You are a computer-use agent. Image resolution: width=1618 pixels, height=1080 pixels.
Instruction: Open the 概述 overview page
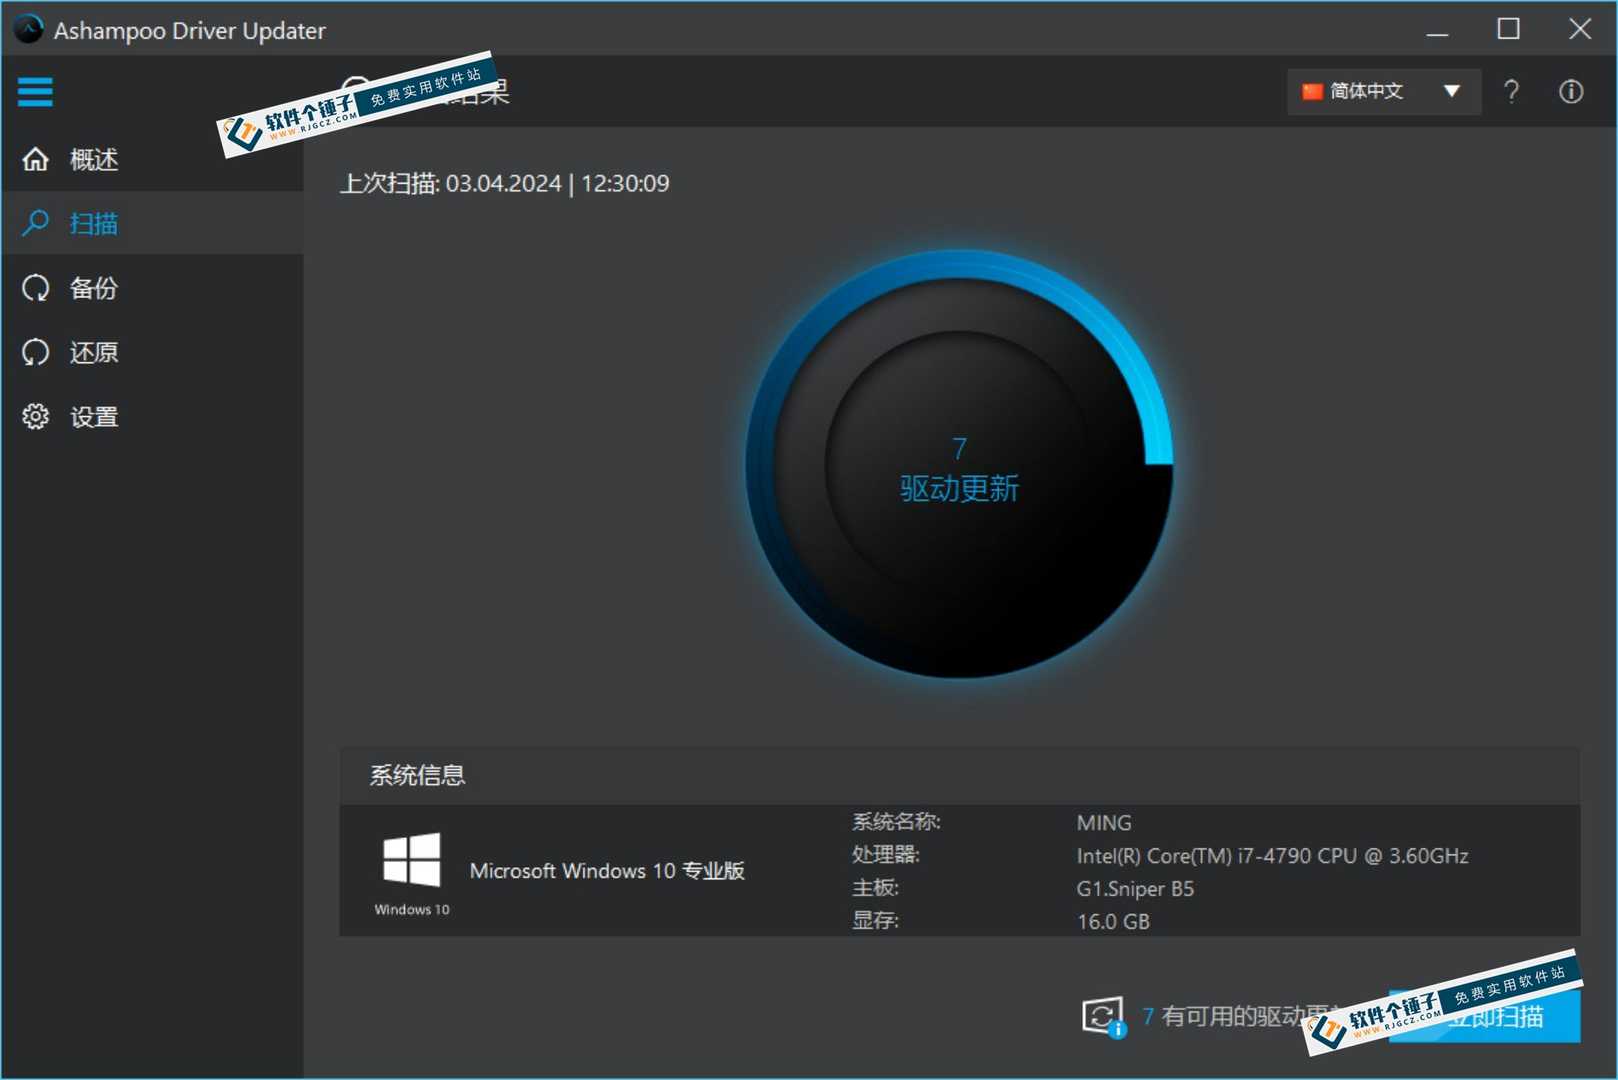(x=152, y=159)
